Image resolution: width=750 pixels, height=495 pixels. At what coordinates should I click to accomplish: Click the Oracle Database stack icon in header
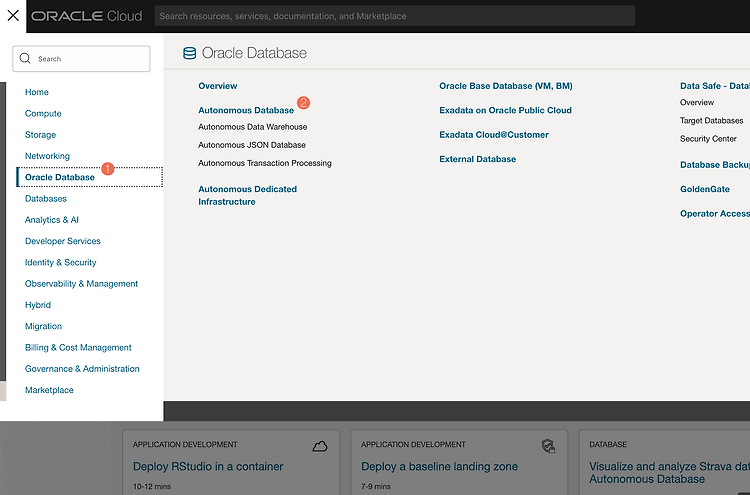pos(189,53)
